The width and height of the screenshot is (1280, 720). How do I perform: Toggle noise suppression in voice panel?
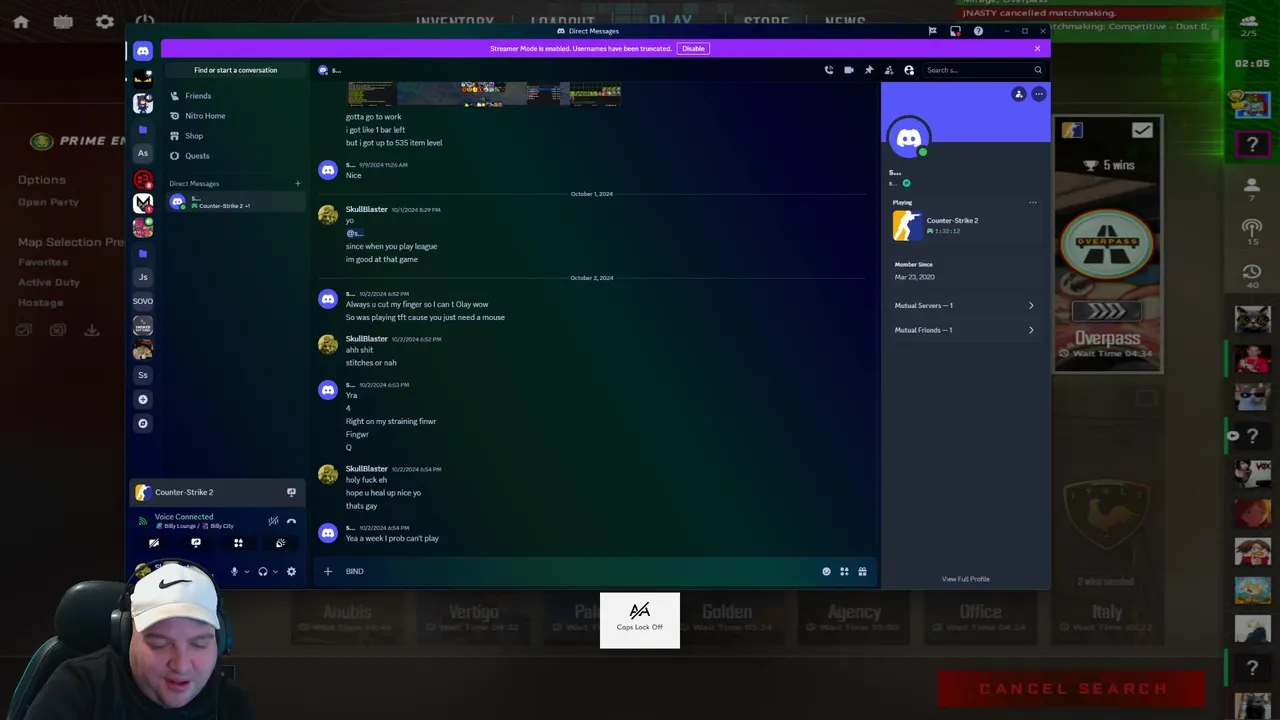(273, 521)
